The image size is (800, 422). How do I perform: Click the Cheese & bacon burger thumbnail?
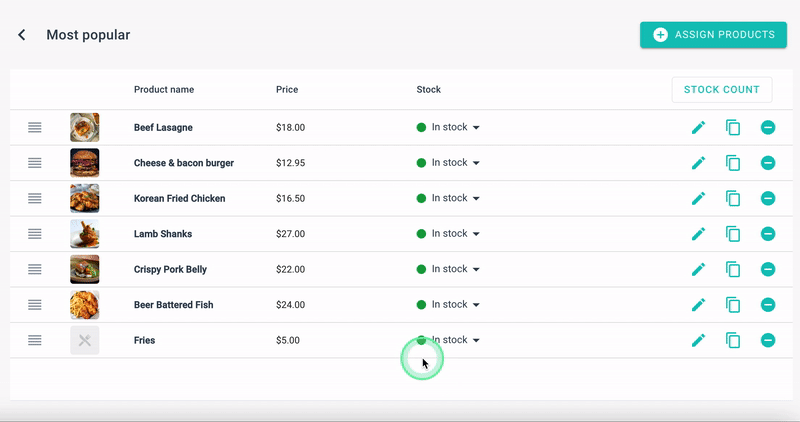point(85,163)
